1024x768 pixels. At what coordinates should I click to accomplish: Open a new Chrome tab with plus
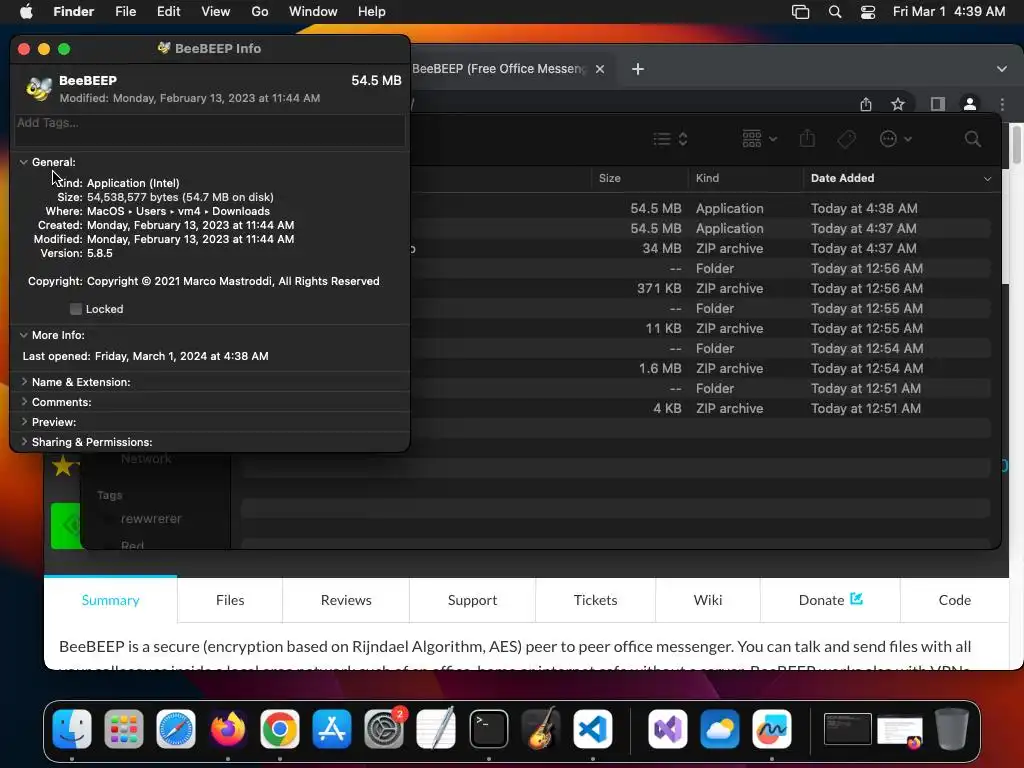click(x=638, y=69)
